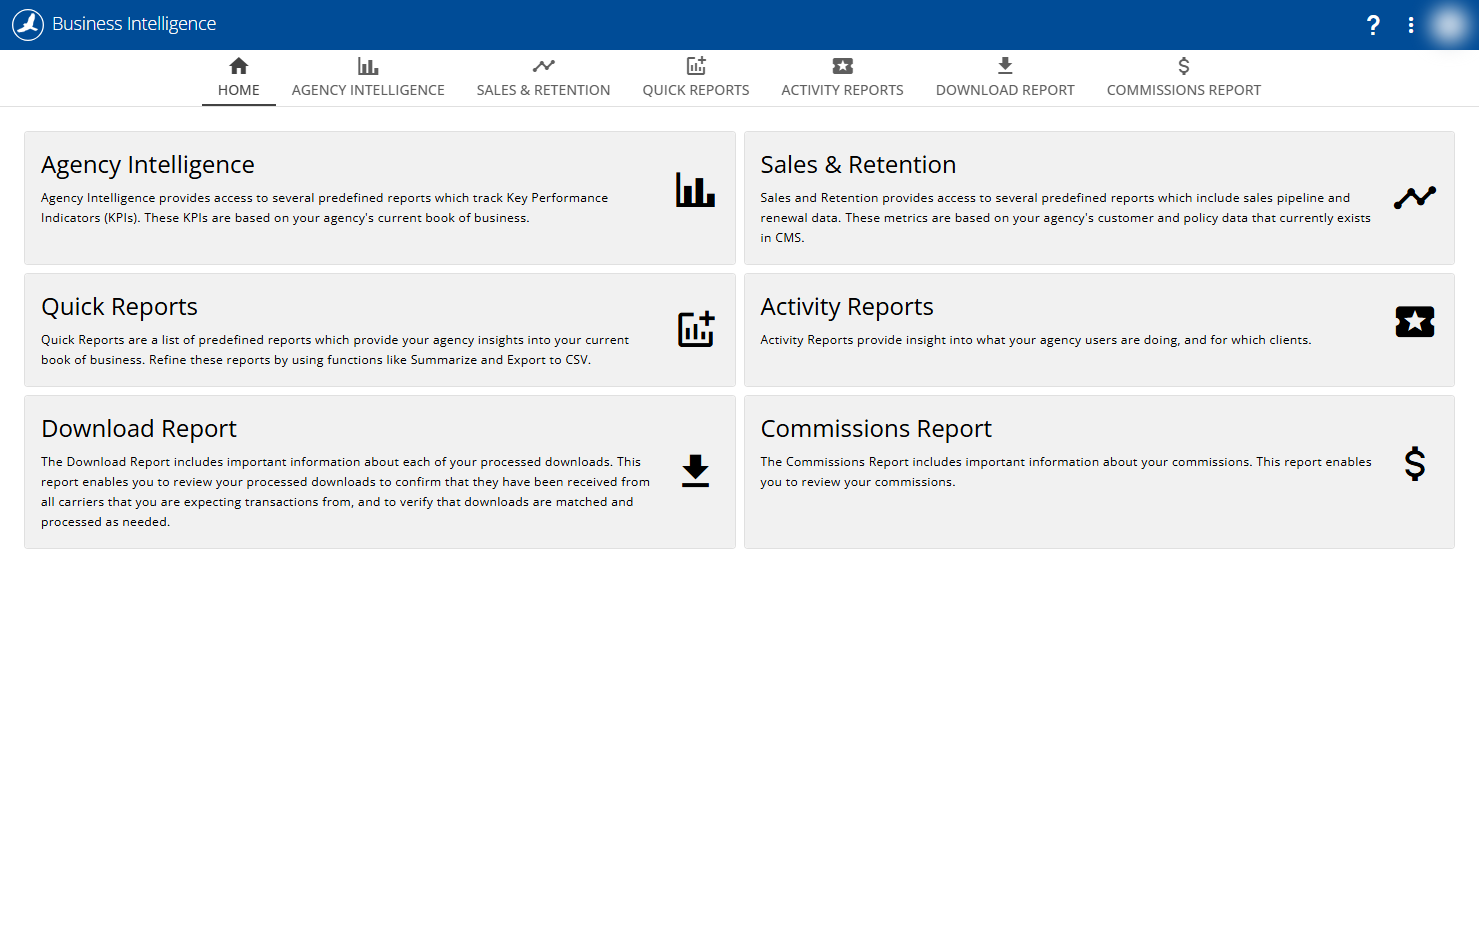Click the chart-plus icon above QUICK REPORTS
The width and height of the screenshot is (1479, 926).
tap(696, 66)
